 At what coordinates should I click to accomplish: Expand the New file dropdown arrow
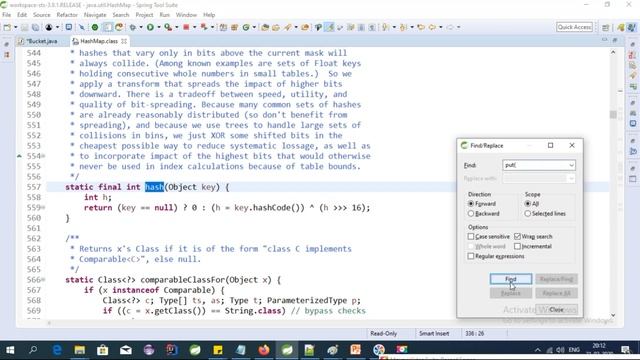pos(16,27)
